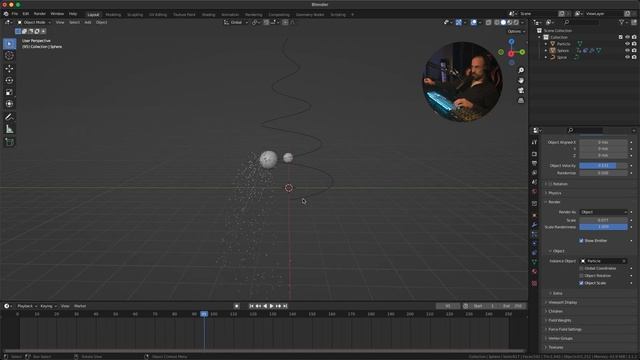Expand the Children panel
The height and width of the screenshot is (360, 640).
tap(555, 311)
